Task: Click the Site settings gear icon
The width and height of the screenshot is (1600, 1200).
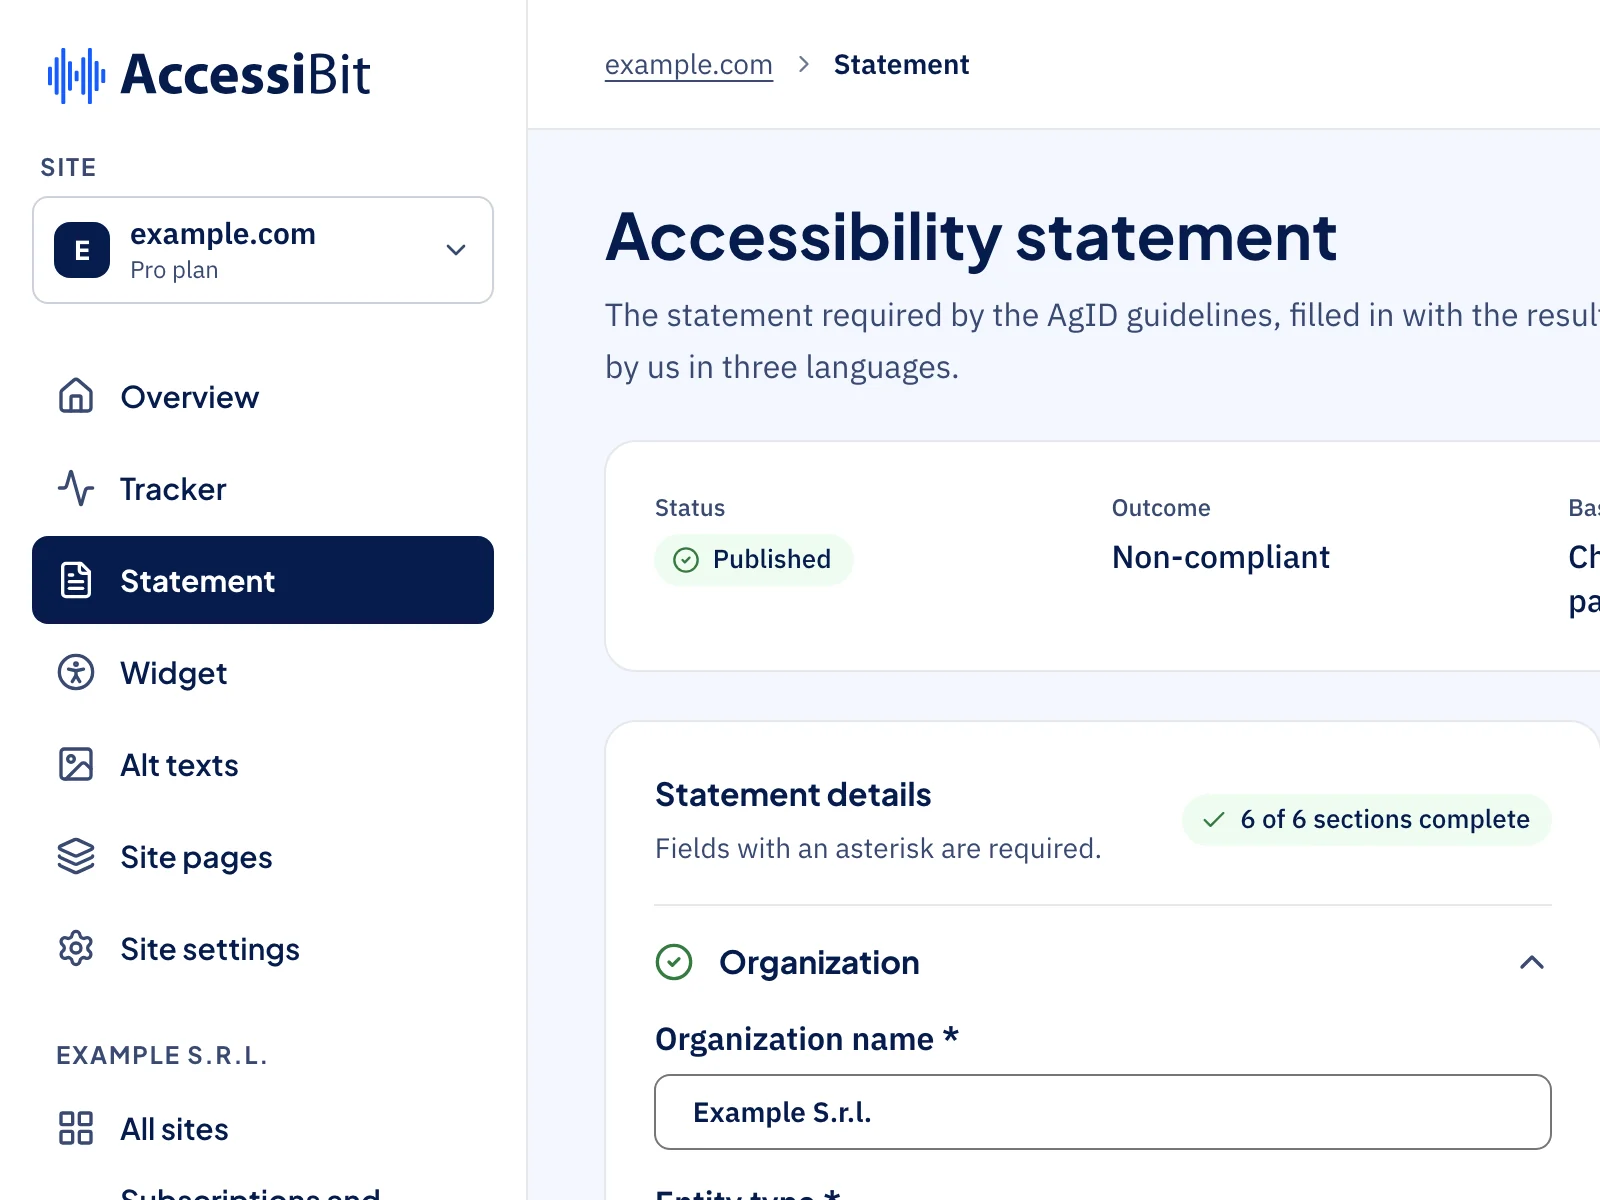Action: pos(76,948)
